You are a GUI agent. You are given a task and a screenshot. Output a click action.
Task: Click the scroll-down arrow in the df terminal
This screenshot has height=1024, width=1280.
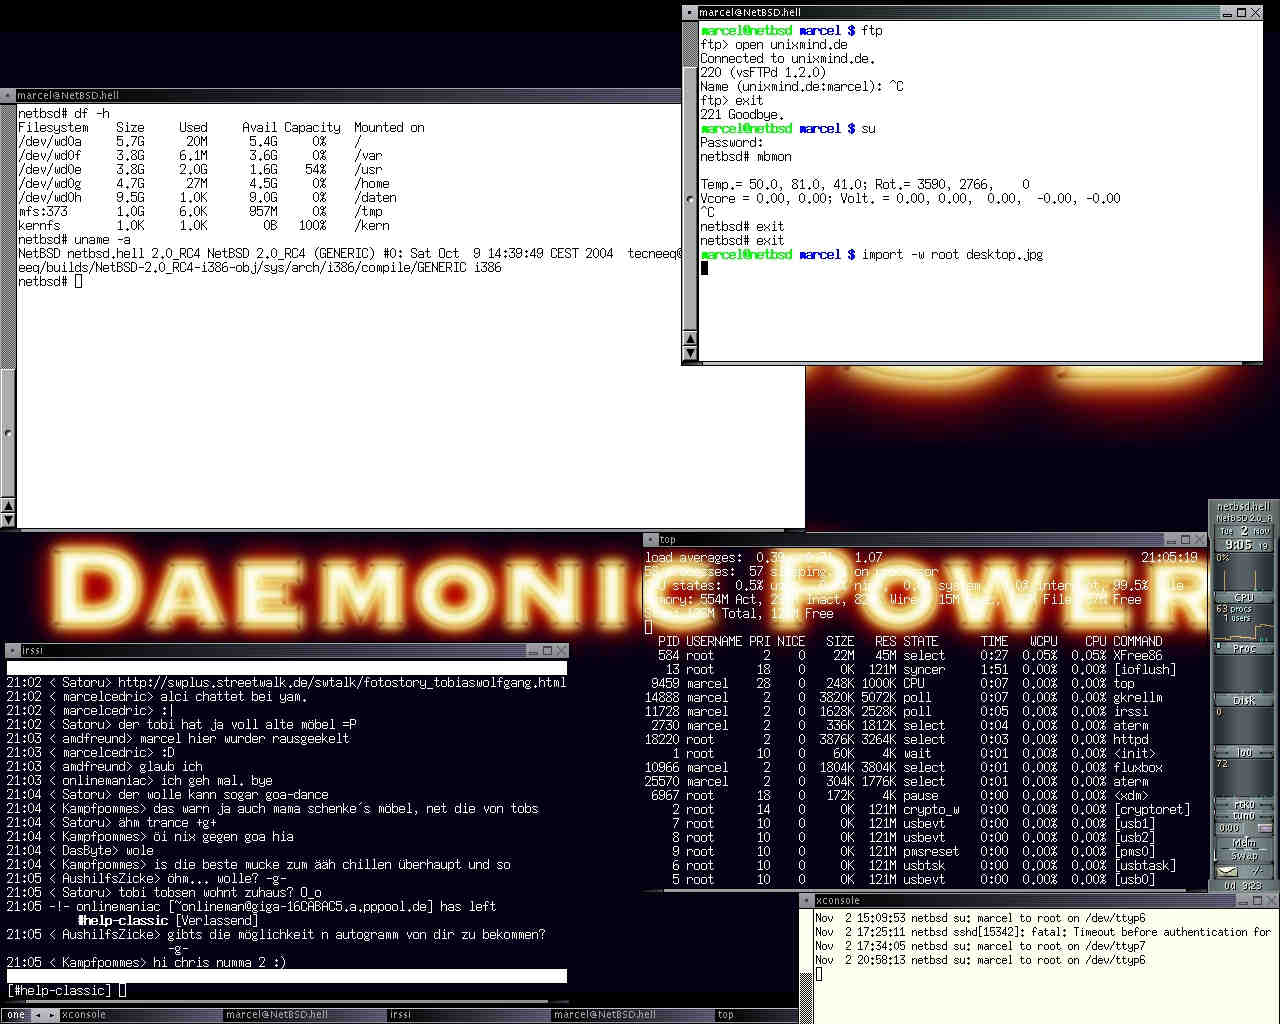click(8, 520)
